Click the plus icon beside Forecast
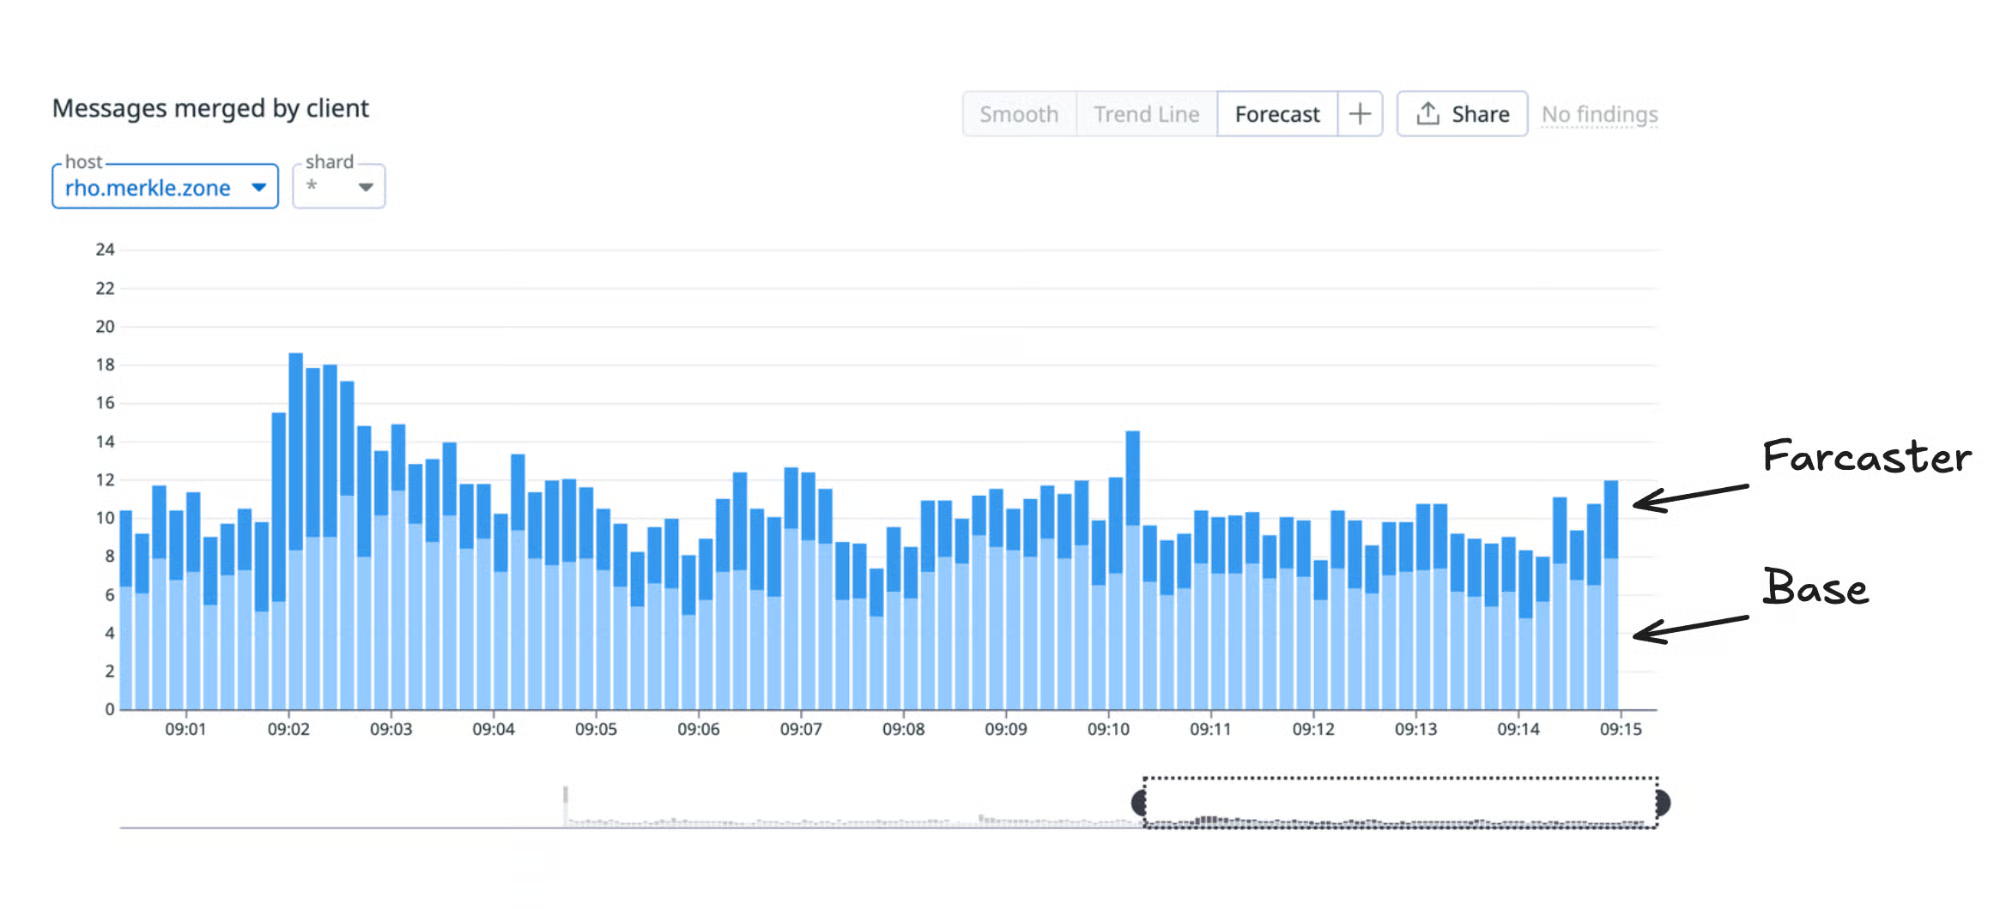 click(1360, 114)
